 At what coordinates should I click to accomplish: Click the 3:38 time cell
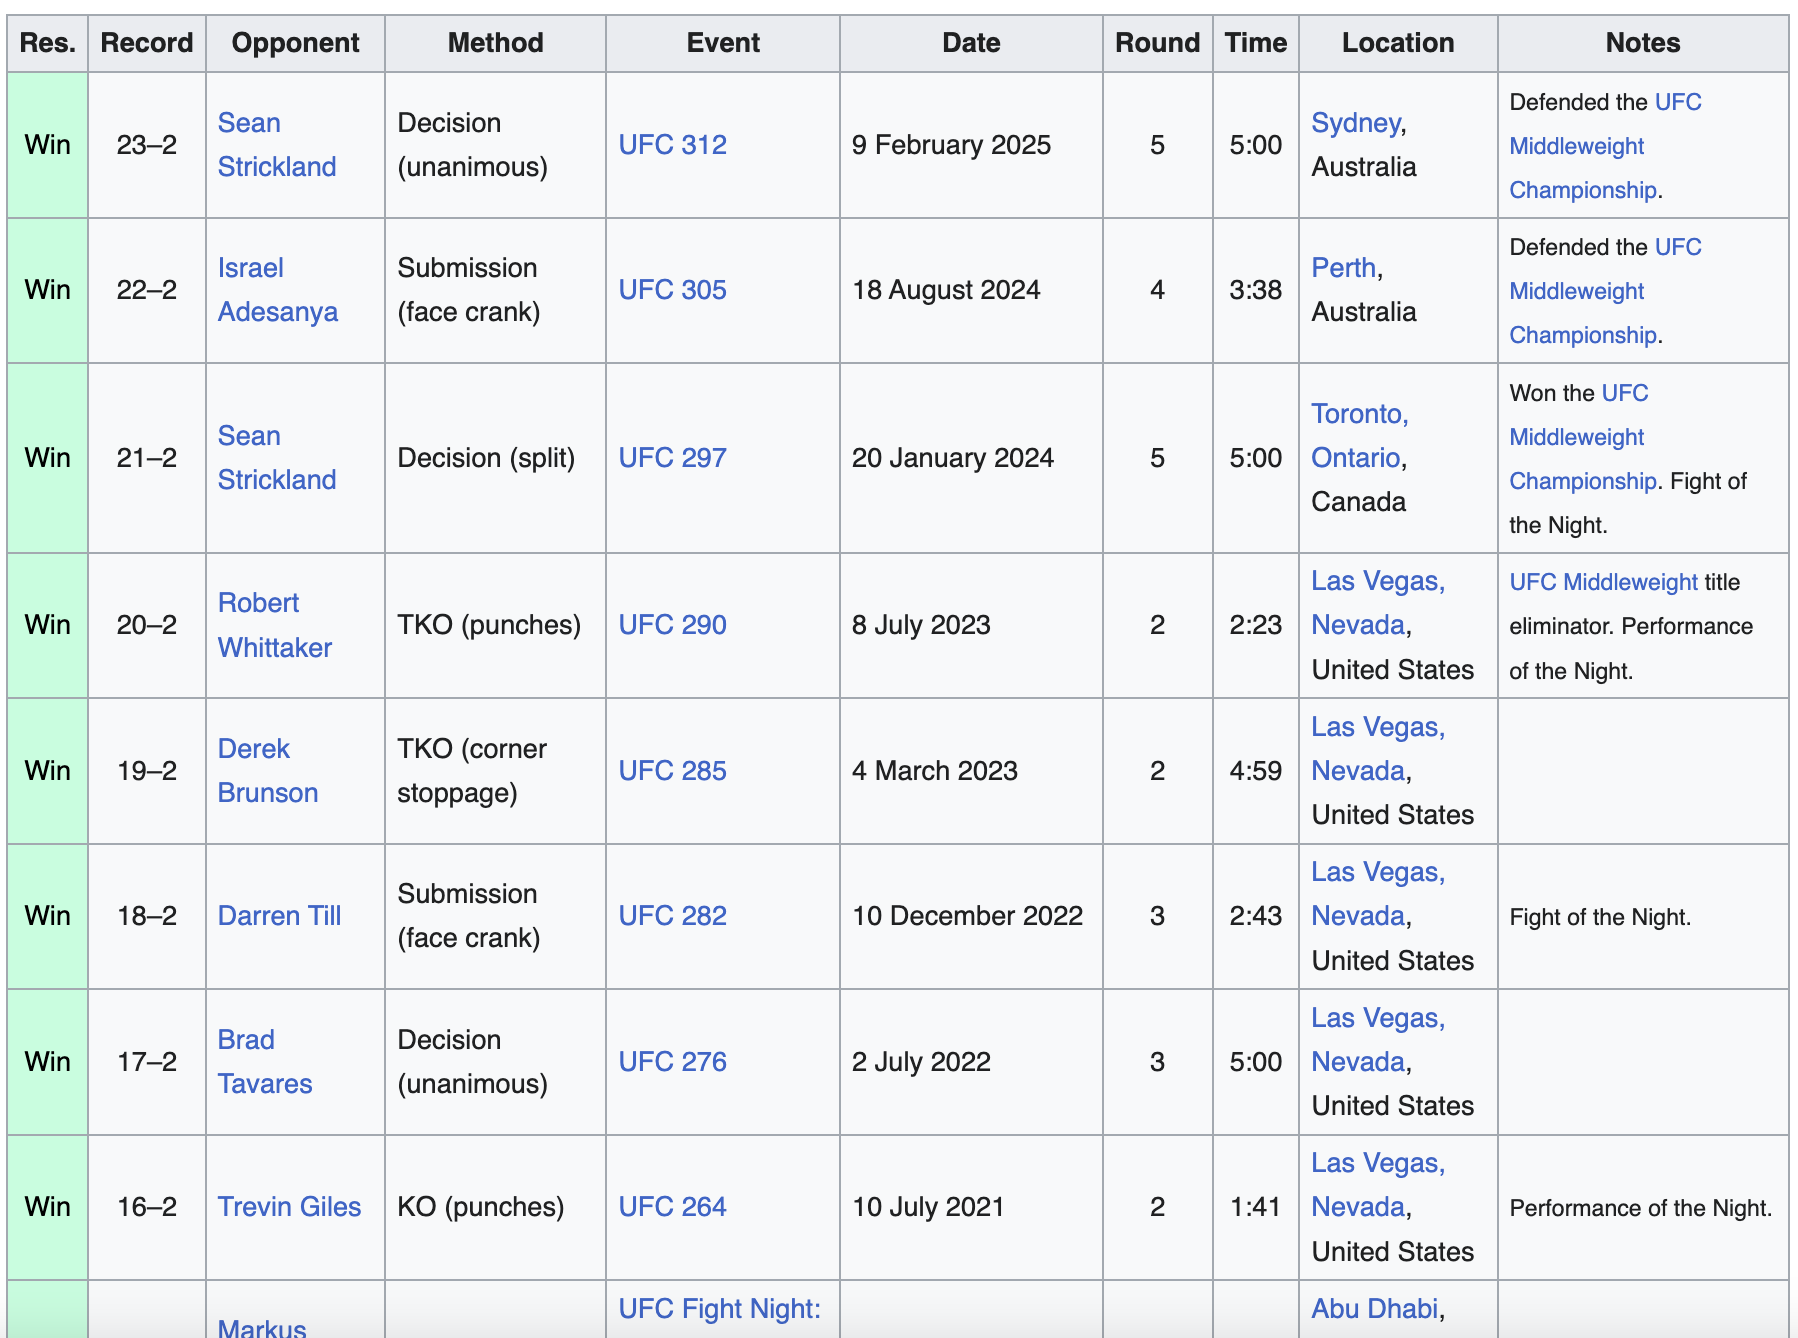pyautogui.click(x=1256, y=290)
